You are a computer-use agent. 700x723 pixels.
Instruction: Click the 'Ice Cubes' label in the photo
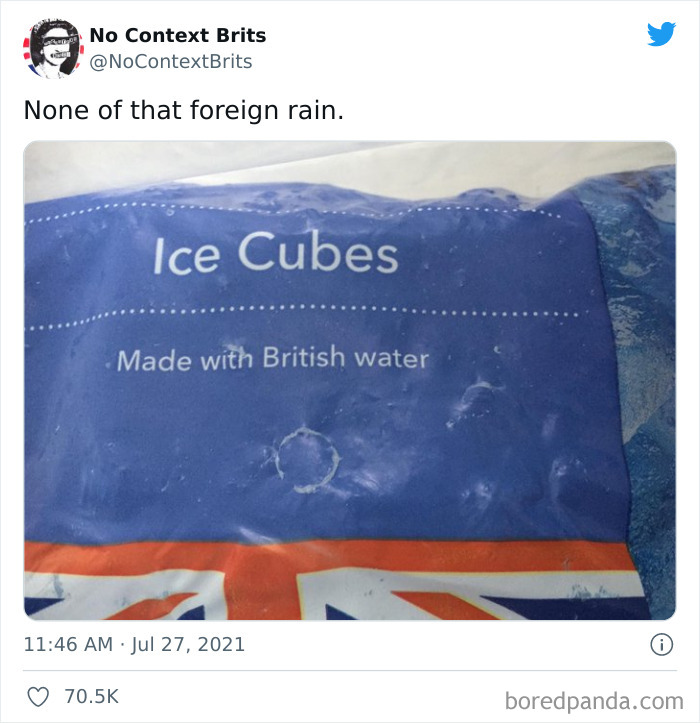[275, 253]
